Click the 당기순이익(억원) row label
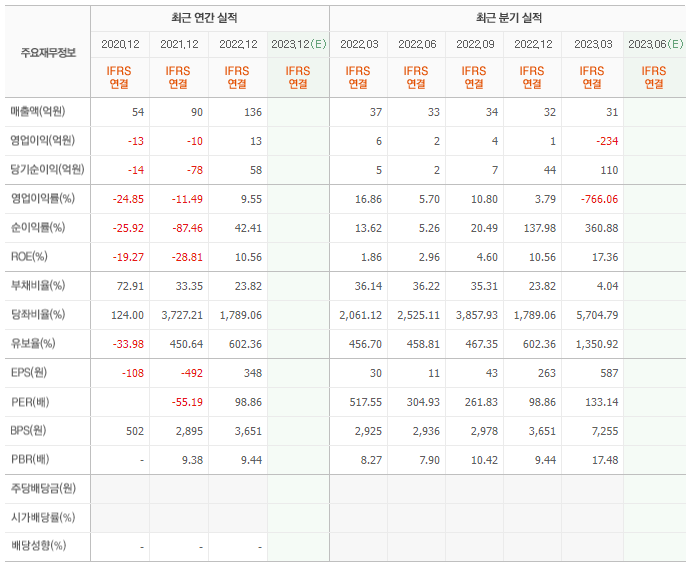 pyautogui.click(x=47, y=170)
